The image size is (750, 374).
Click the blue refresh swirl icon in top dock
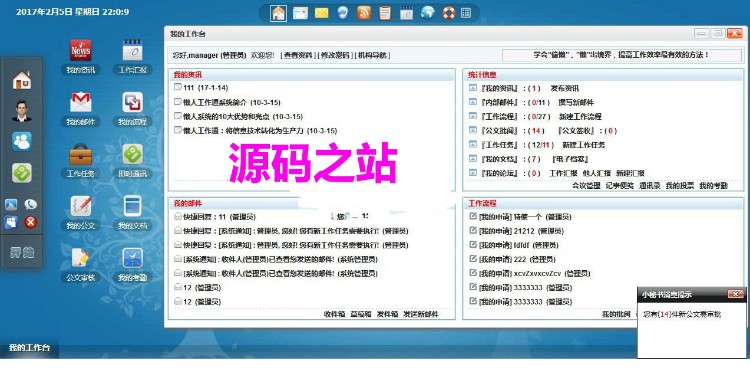(342, 13)
